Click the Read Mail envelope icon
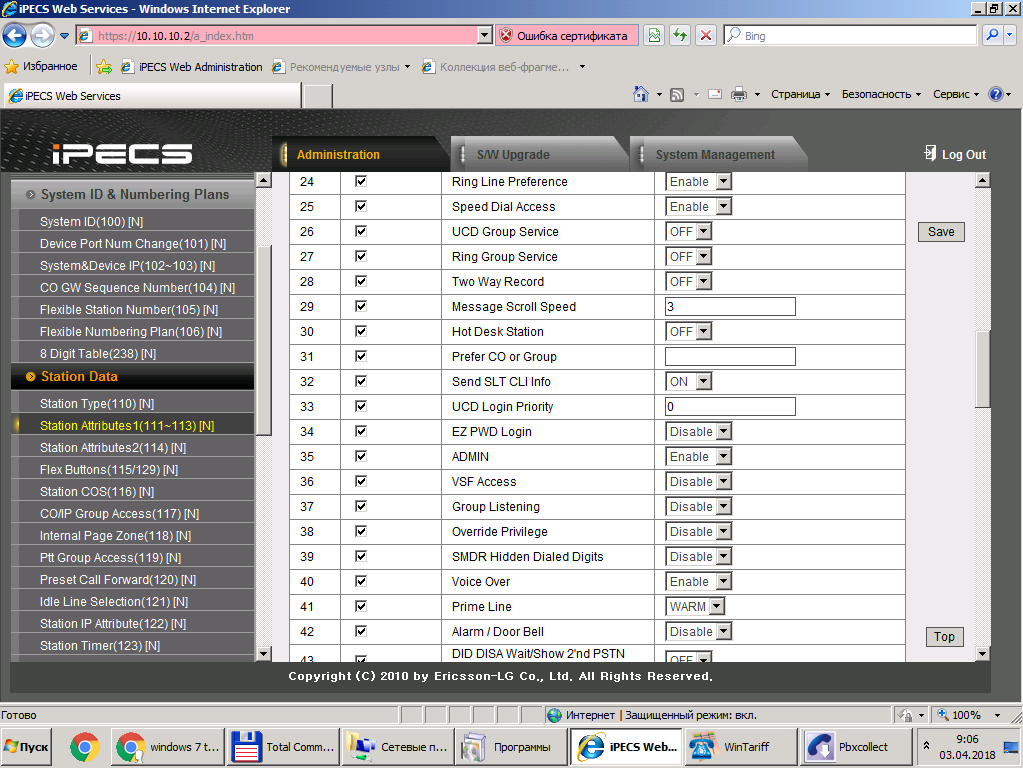 (715, 94)
